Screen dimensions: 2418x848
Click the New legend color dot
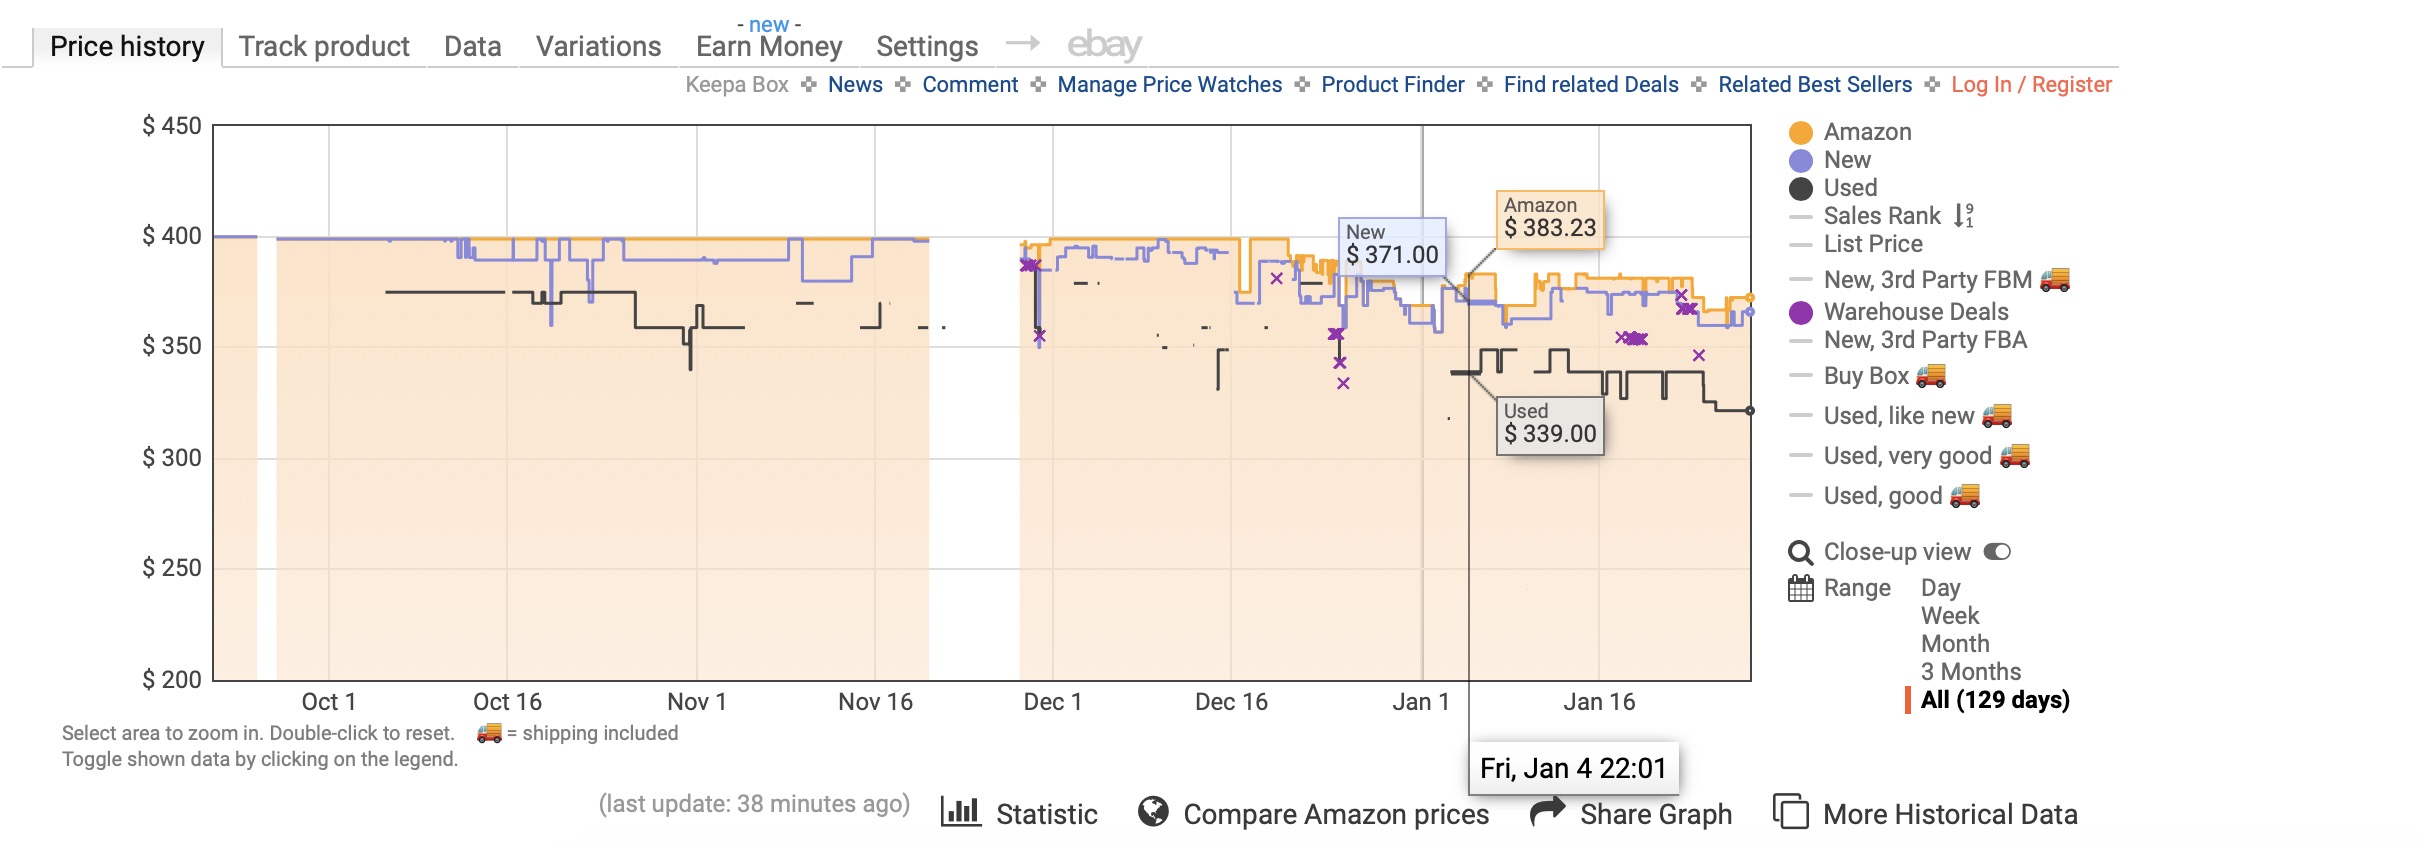[x=1801, y=160]
